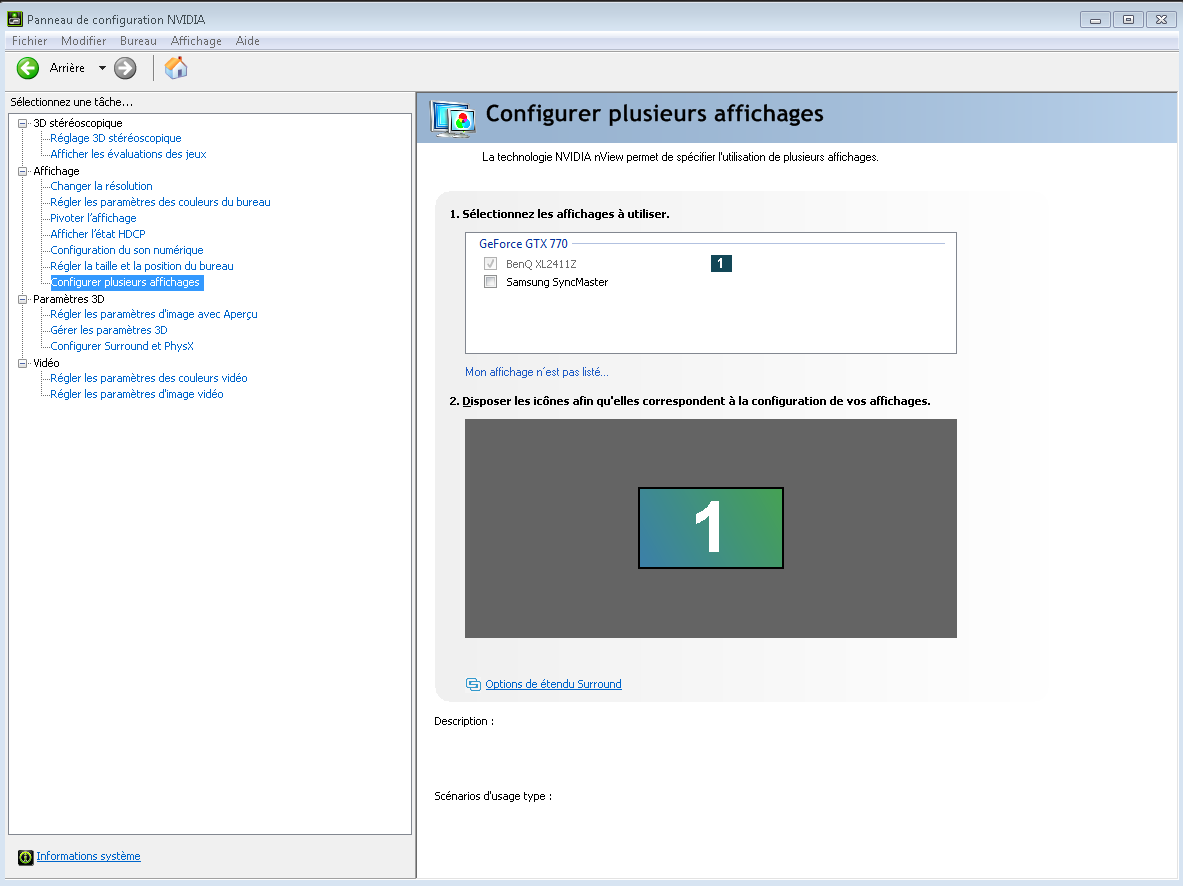Open the Aide menu
Screen dimensions: 1183x886
point(247,41)
